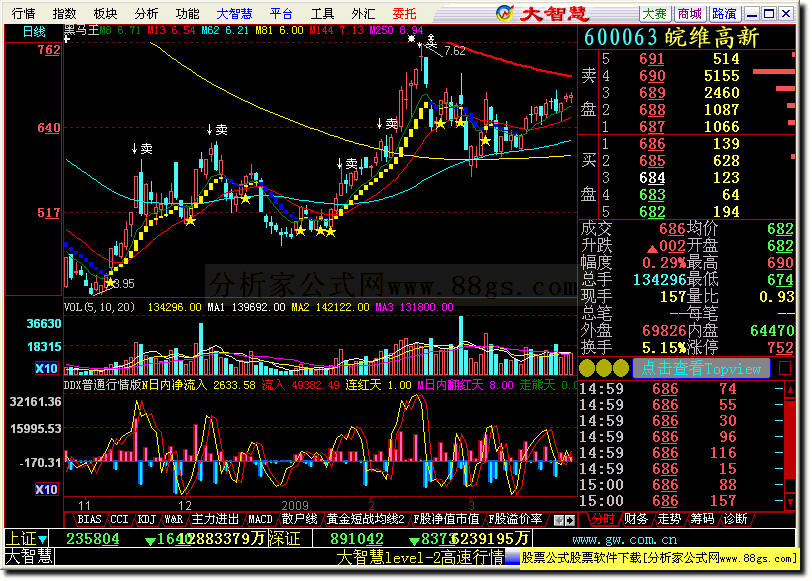812x581 pixels.
Task: Open the 工具 menu
Action: [322, 13]
